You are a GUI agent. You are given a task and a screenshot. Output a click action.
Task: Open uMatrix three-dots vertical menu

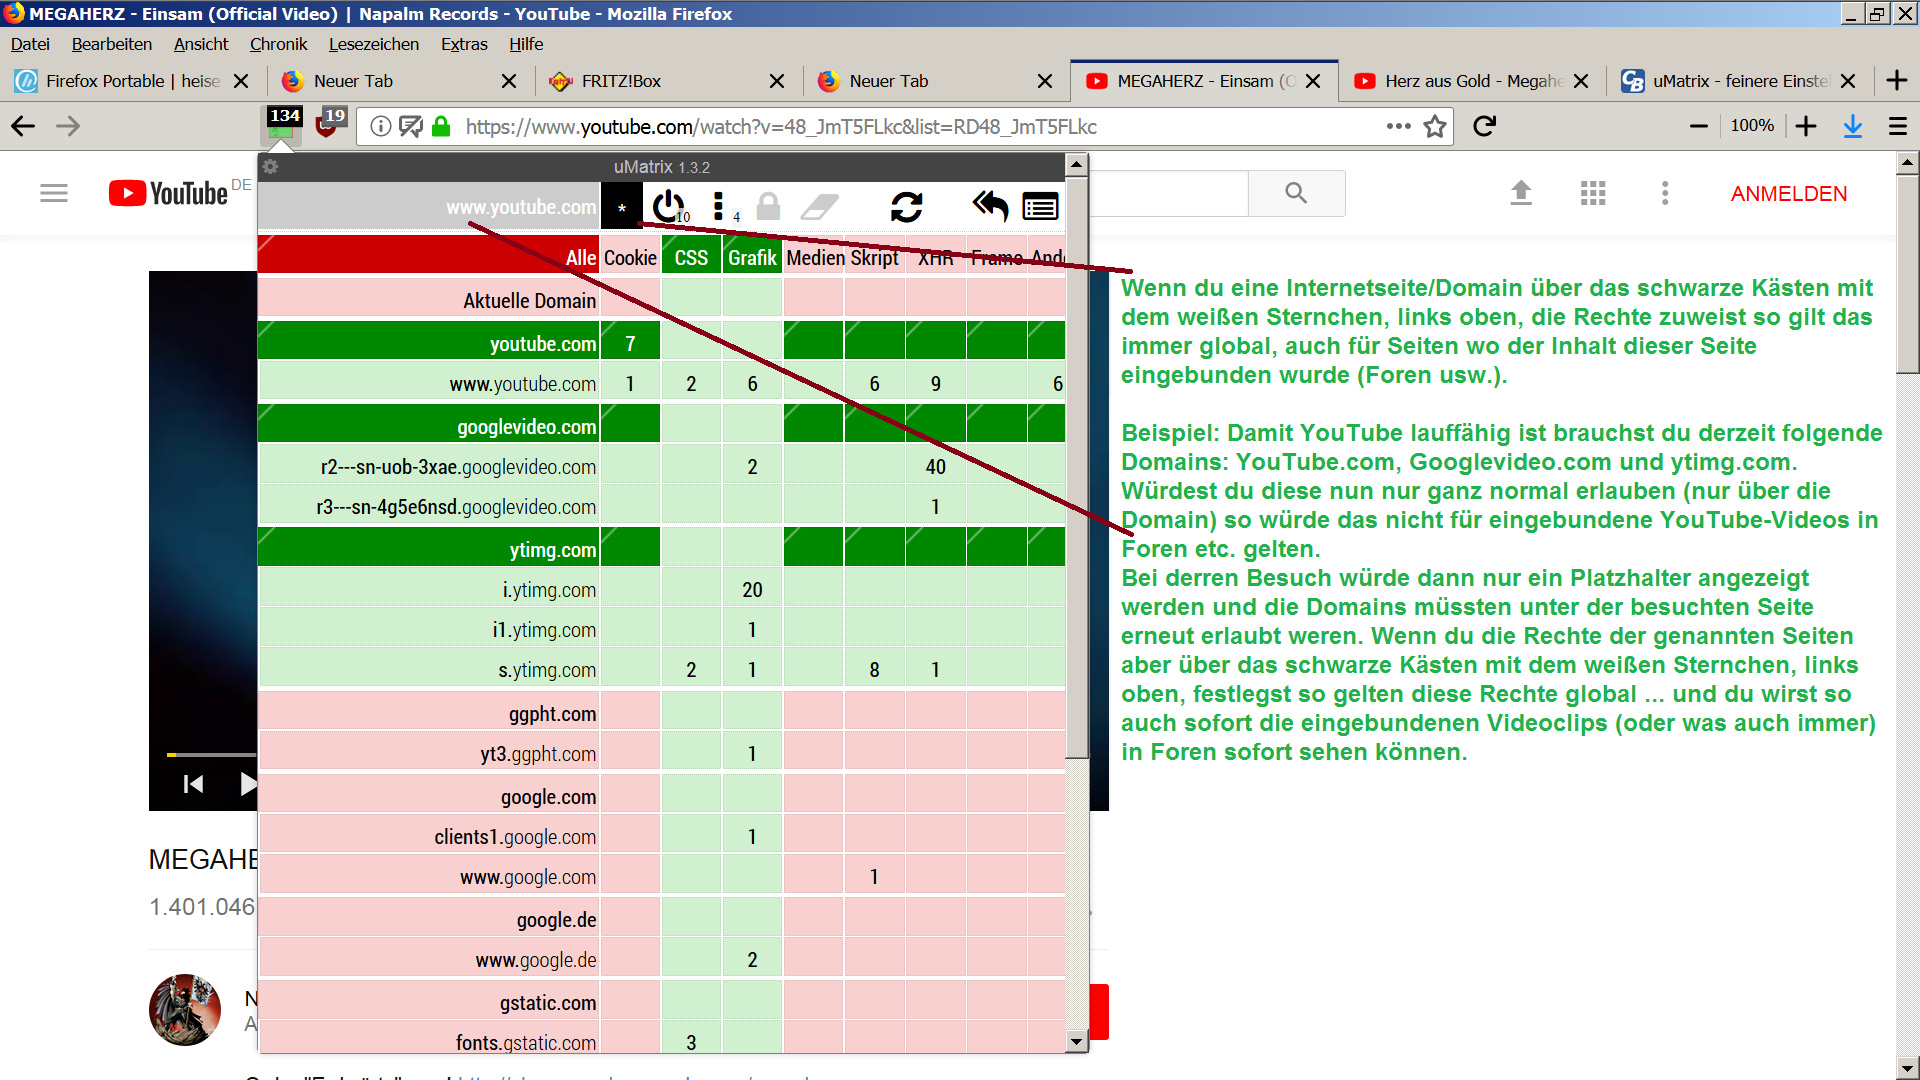(718, 207)
